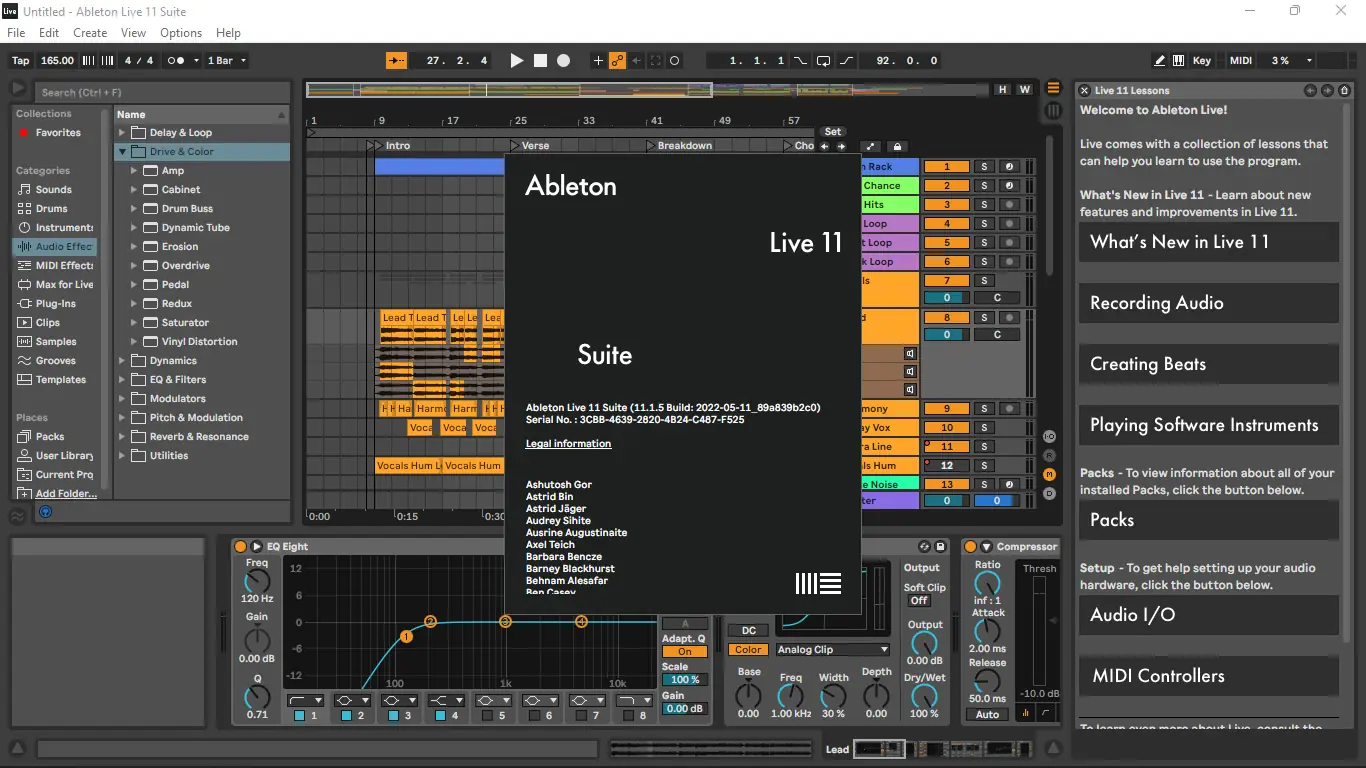Expand the EQ & Filters folder
This screenshot has width=1366, height=768.
(122, 380)
